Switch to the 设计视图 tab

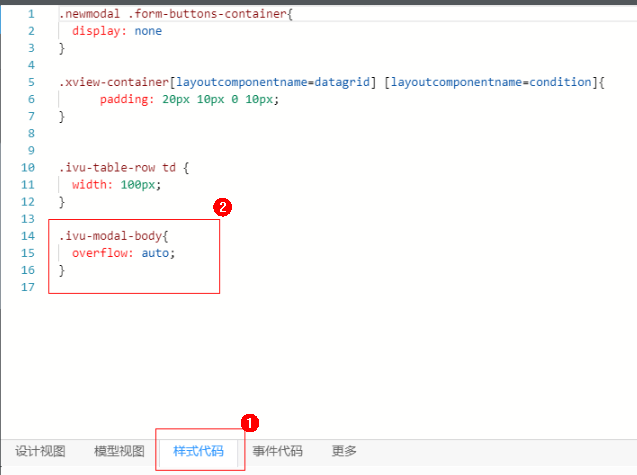[x=40, y=451]
